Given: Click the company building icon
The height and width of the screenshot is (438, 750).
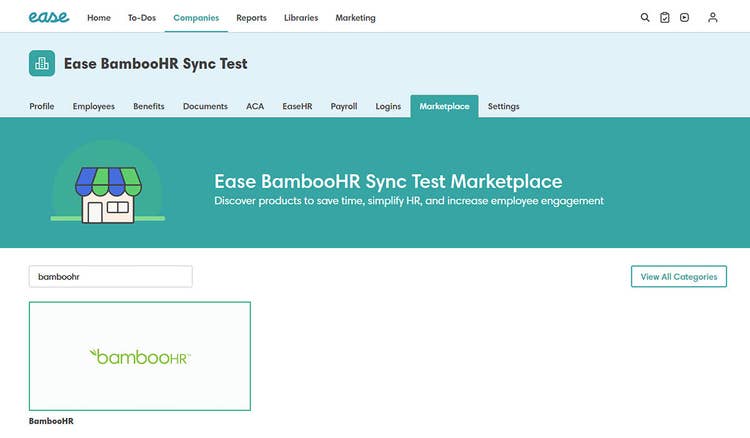Looking at the screenshot, I should click(x=42, y=63).
